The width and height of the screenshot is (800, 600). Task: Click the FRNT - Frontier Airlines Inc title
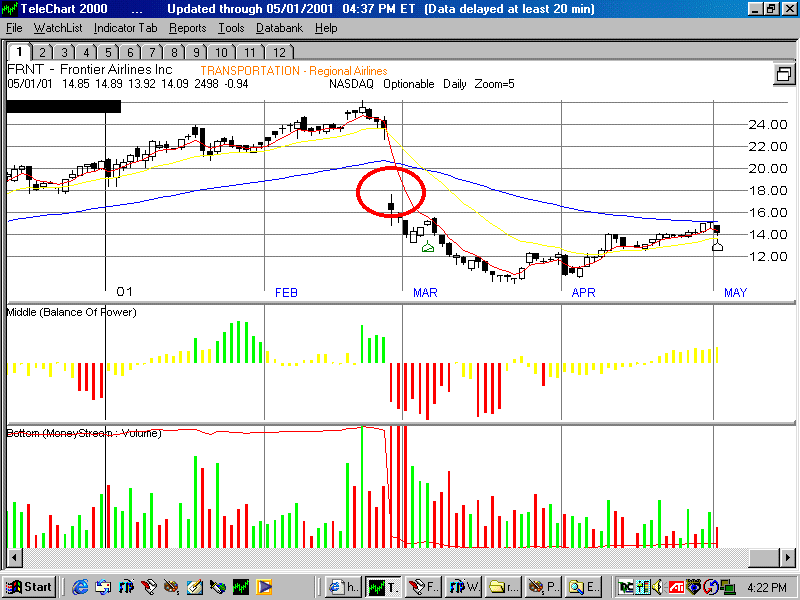90,69
